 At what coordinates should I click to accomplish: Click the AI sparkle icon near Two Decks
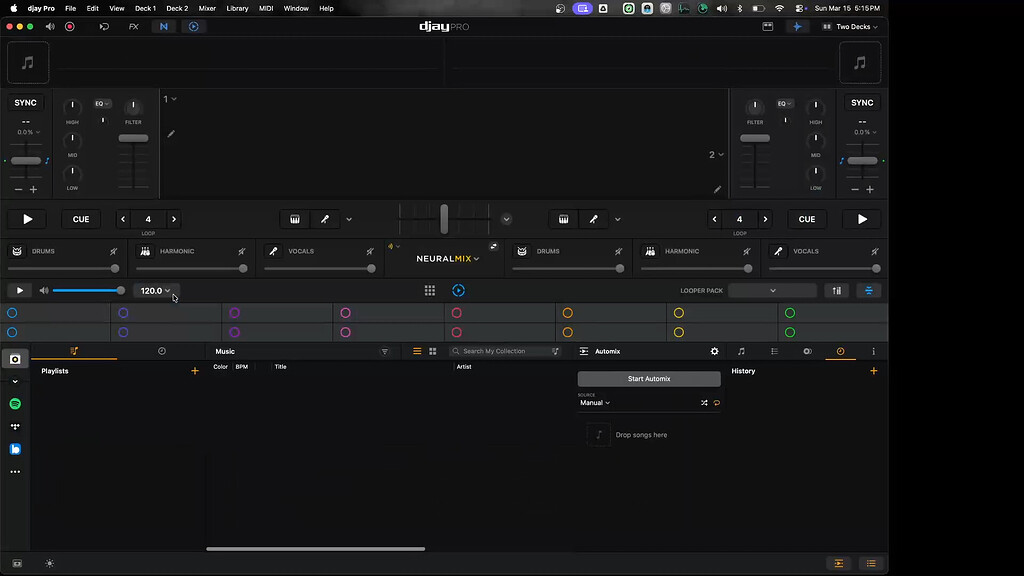pyautogui.click(x=797, y=27)
